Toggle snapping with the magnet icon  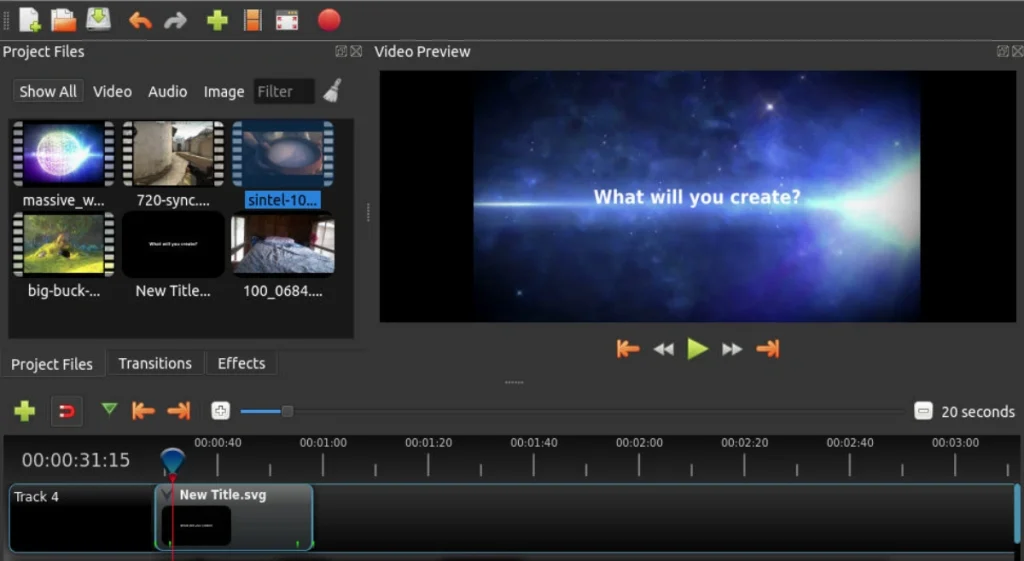67,411
